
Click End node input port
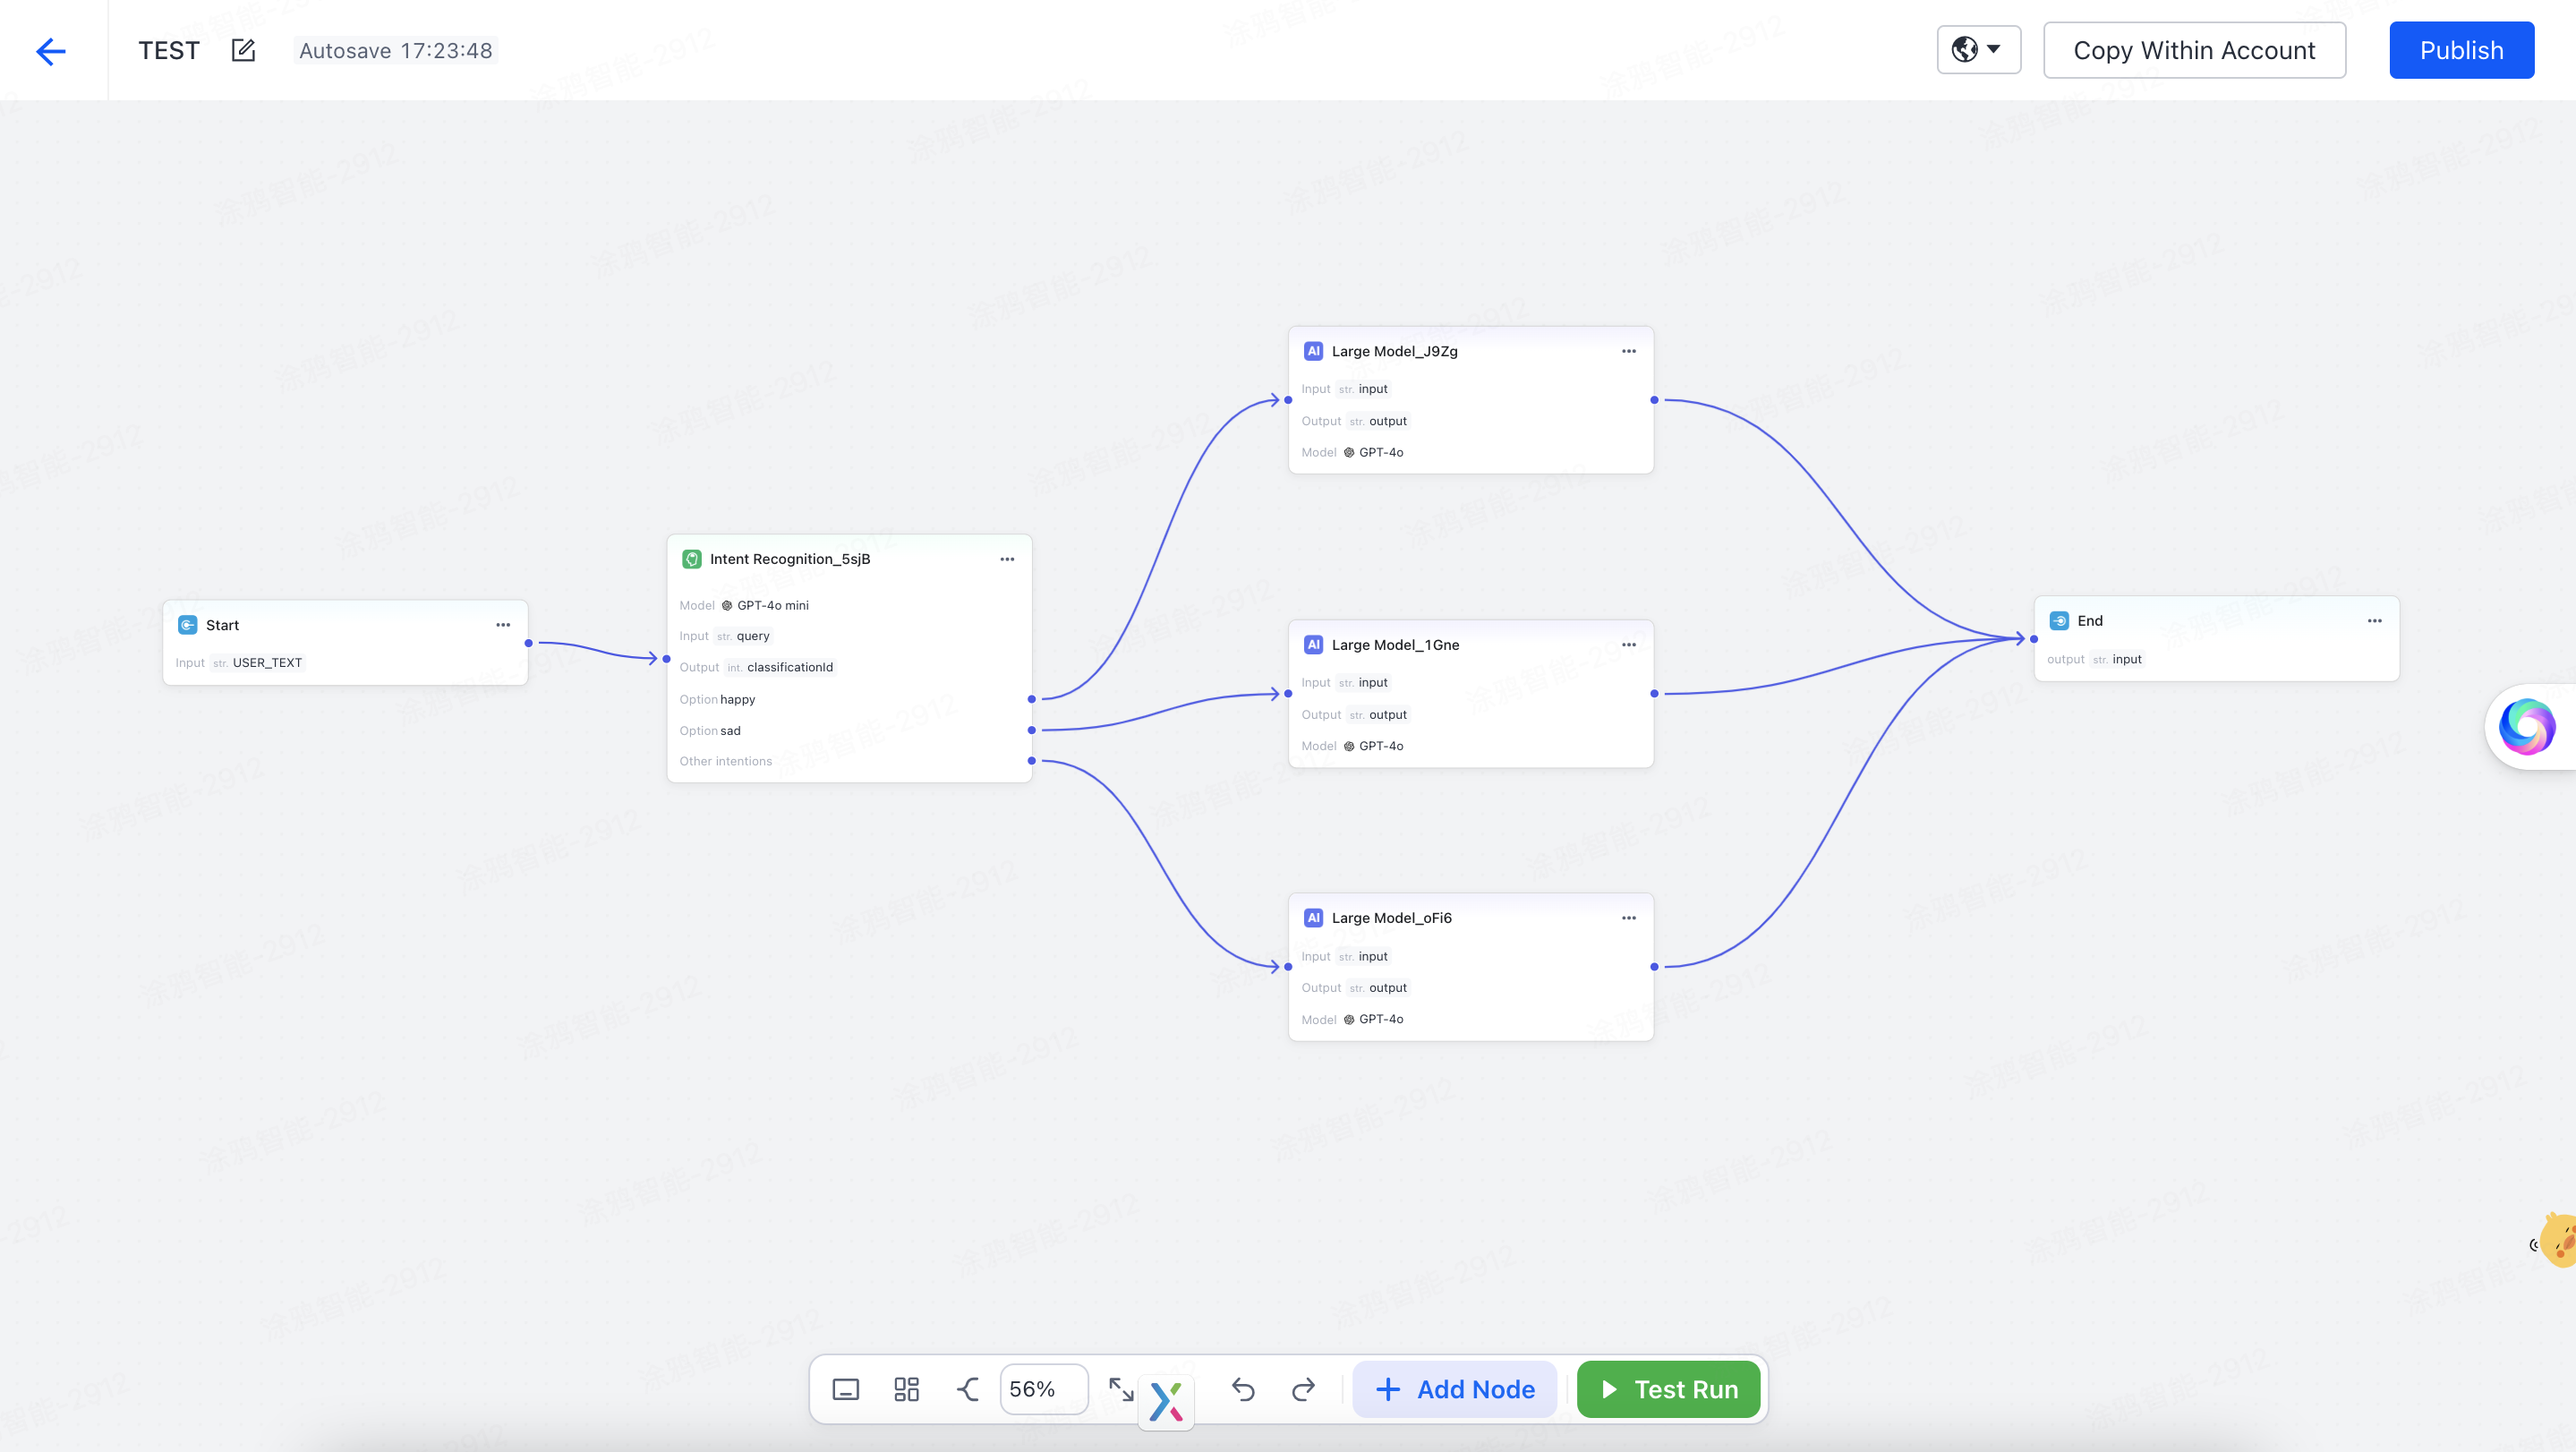(x=2034, y=639)
